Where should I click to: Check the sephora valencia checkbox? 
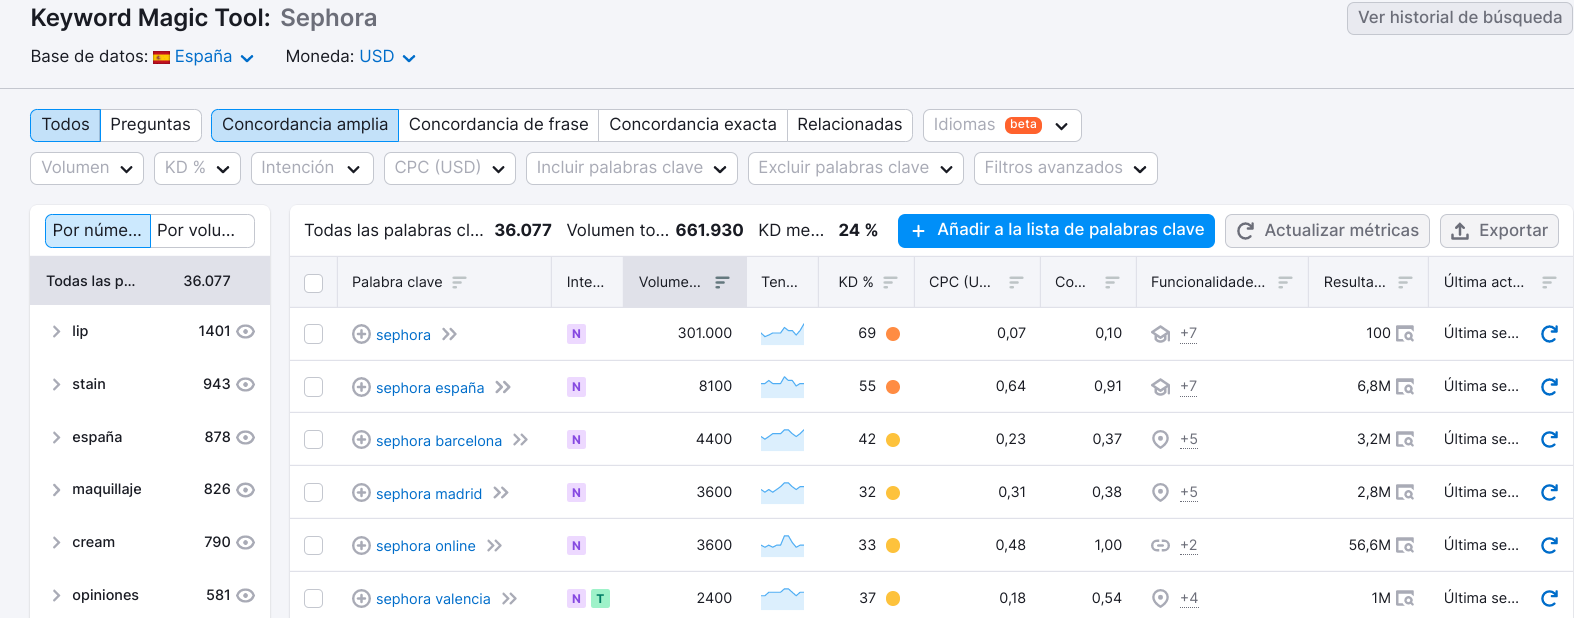point(314,599)
